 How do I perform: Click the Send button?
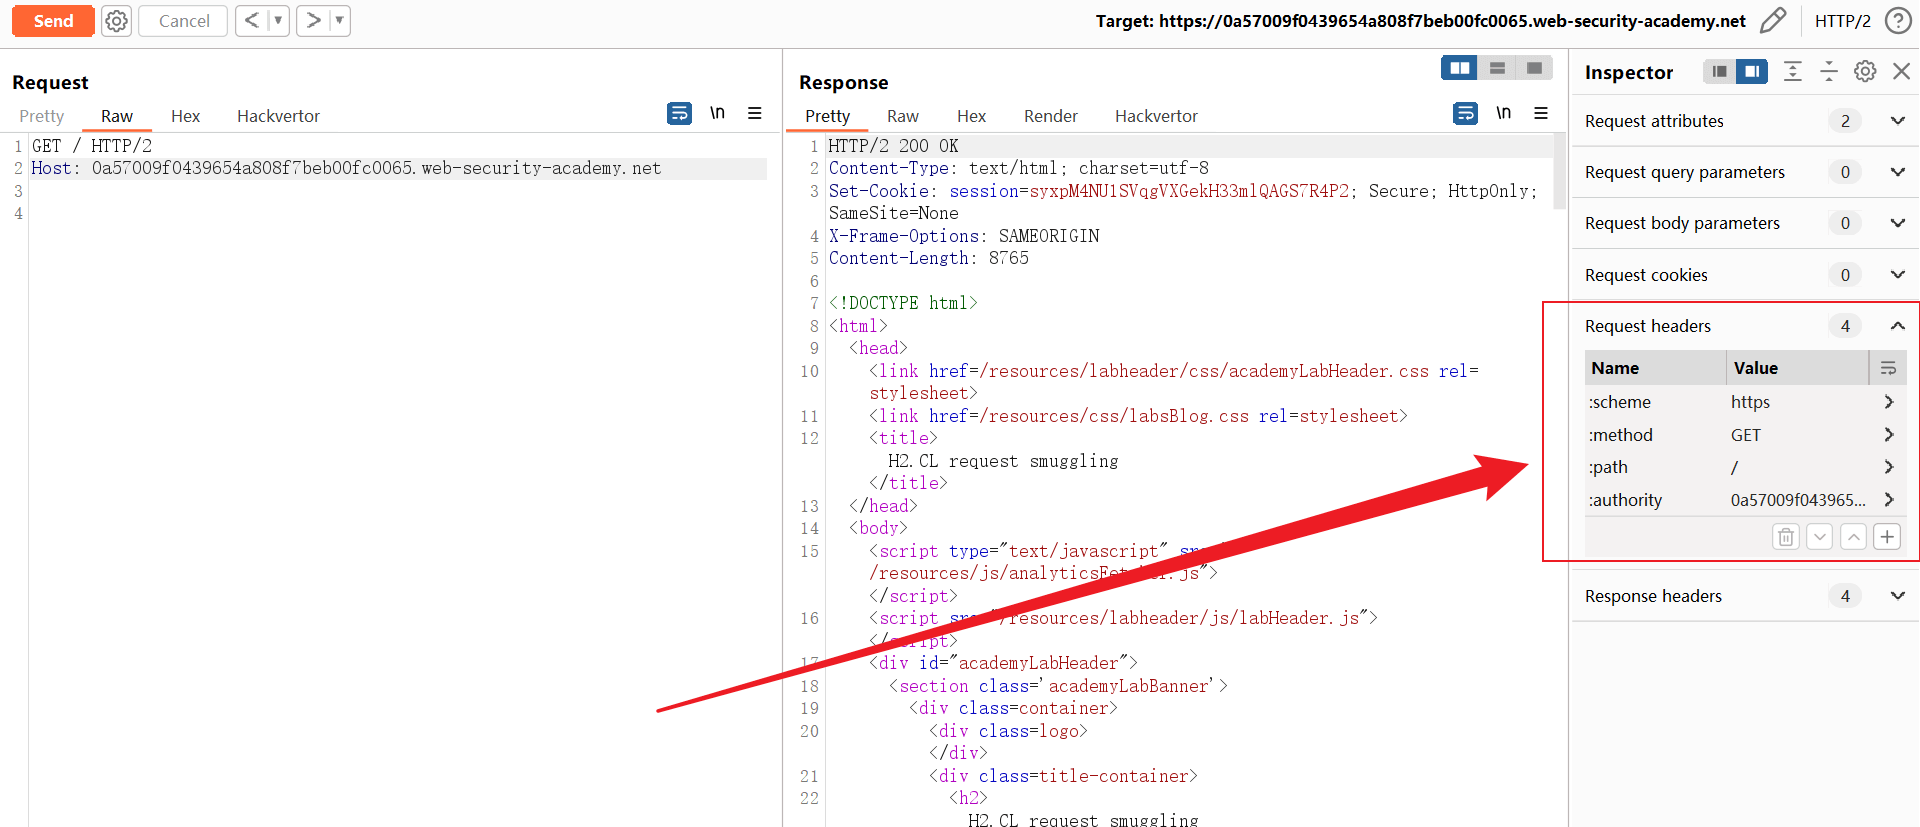tap(53, 21)
